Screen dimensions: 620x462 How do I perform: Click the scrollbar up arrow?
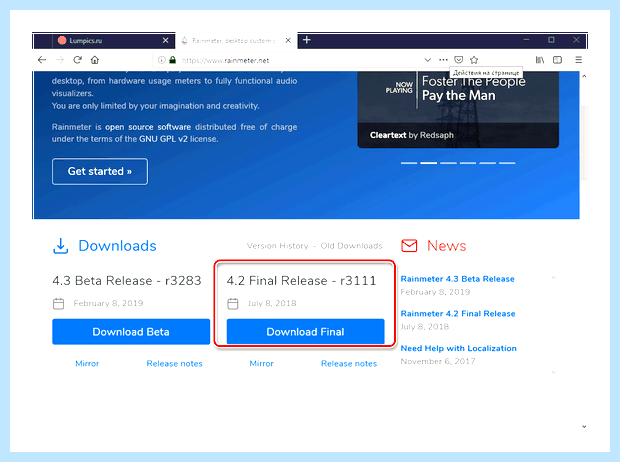click(x=584, y=76)
